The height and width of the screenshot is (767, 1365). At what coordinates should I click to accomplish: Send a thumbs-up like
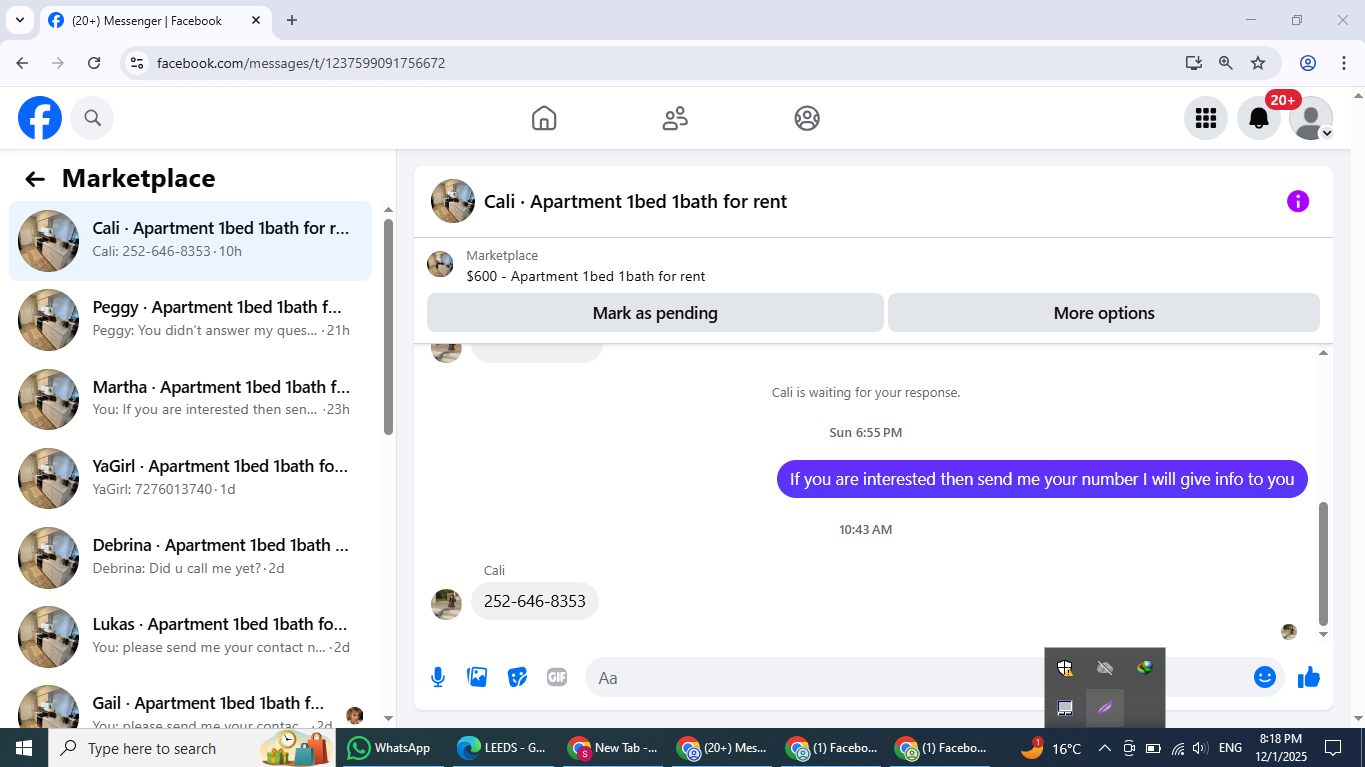point(1309,677)
